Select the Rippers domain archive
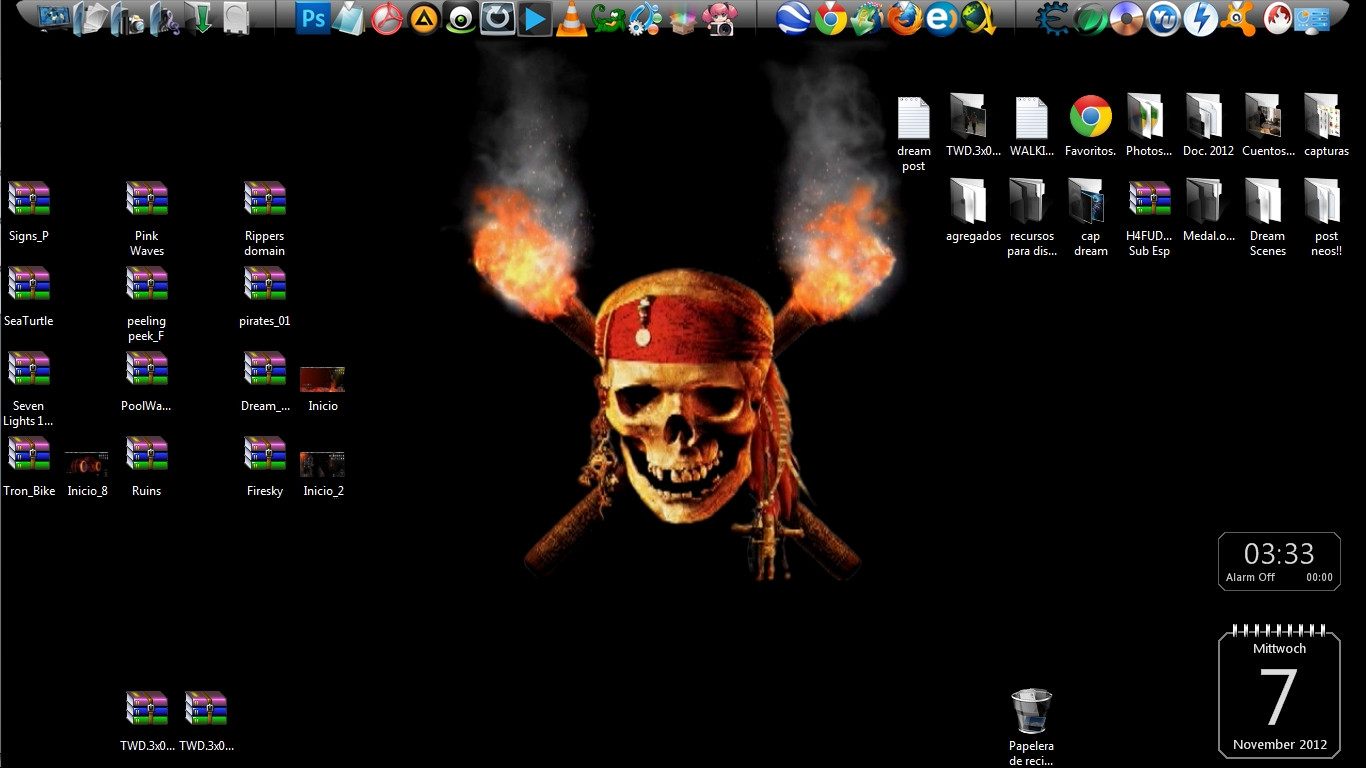This screenshot has width=1366, height=768. (265, 219)
